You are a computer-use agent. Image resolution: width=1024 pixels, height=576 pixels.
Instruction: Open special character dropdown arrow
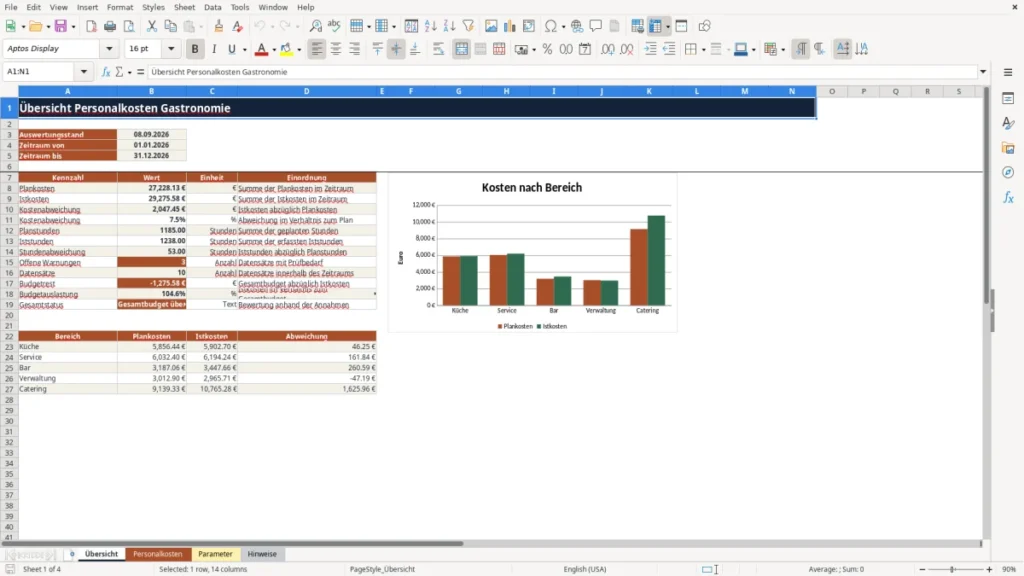coord(563,27)
